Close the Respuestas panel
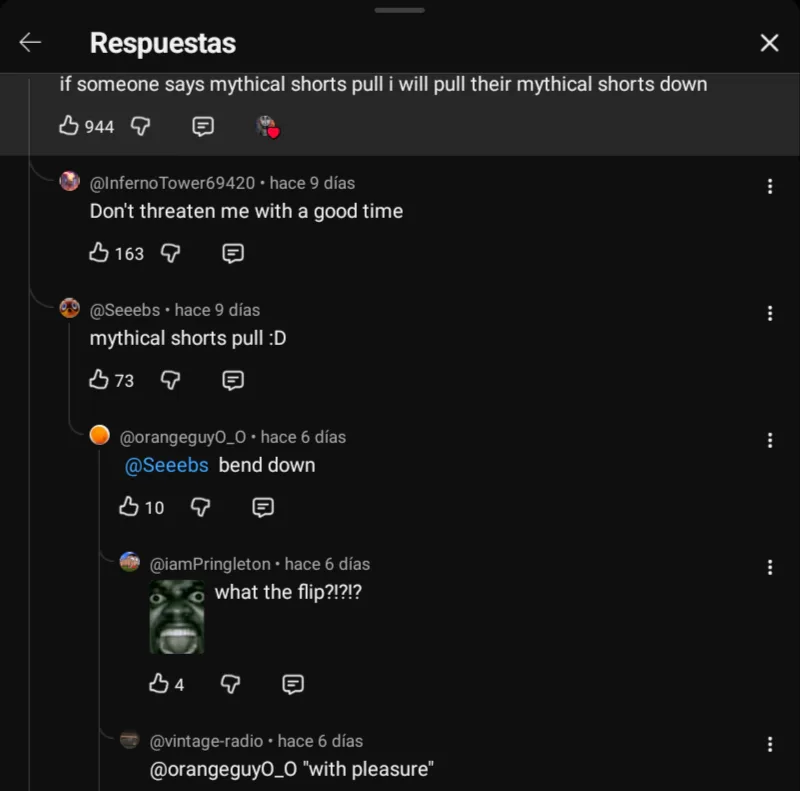800x791 pixels. [x=769, y=42]
